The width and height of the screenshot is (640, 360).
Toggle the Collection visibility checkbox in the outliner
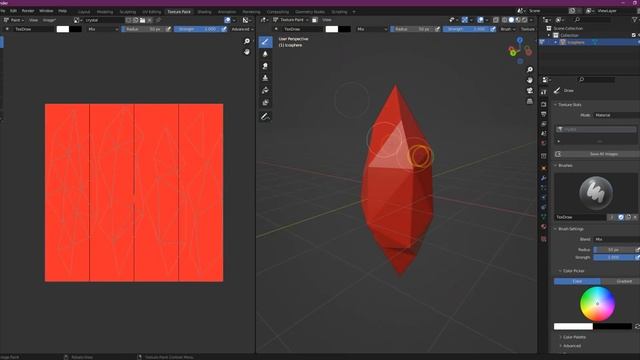tap(633, 36)
